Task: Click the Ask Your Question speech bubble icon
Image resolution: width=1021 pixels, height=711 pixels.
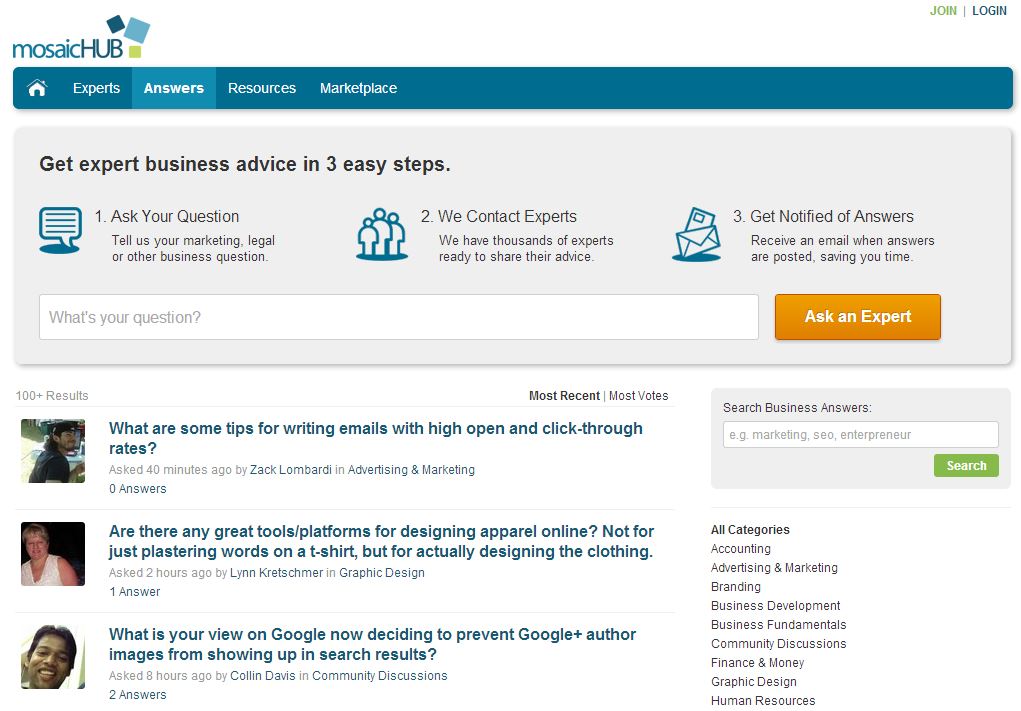Action: (60, 231)
